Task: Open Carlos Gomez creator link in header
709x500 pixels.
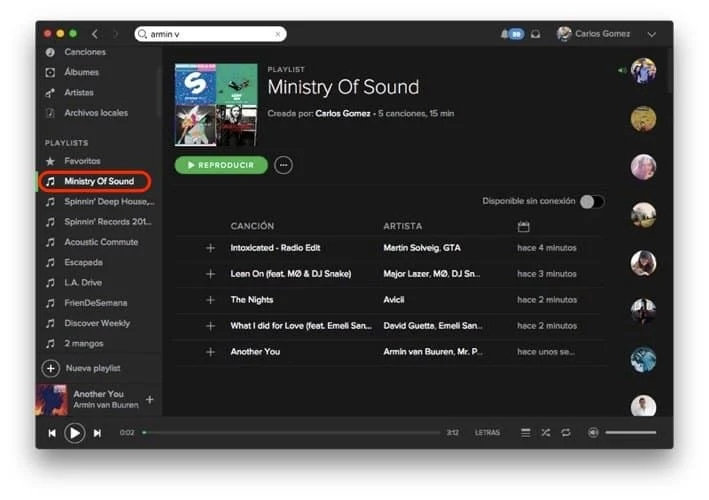Action: click(x=343, y=113)
